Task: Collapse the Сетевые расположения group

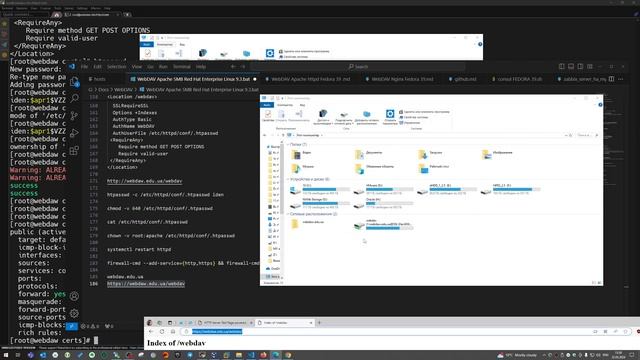Action: (x=288, y=214)
